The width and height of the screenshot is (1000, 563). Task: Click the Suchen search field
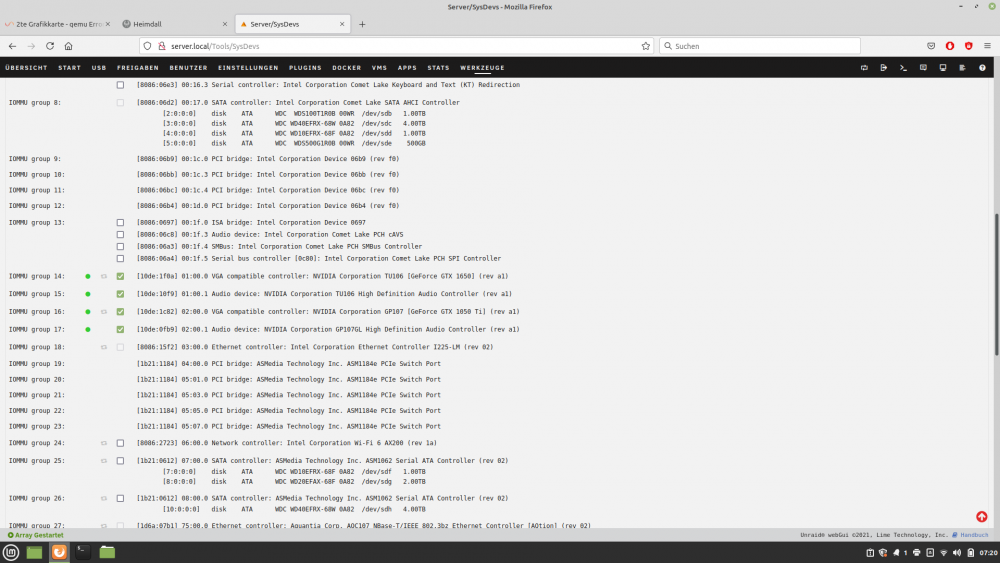point(760,46)
